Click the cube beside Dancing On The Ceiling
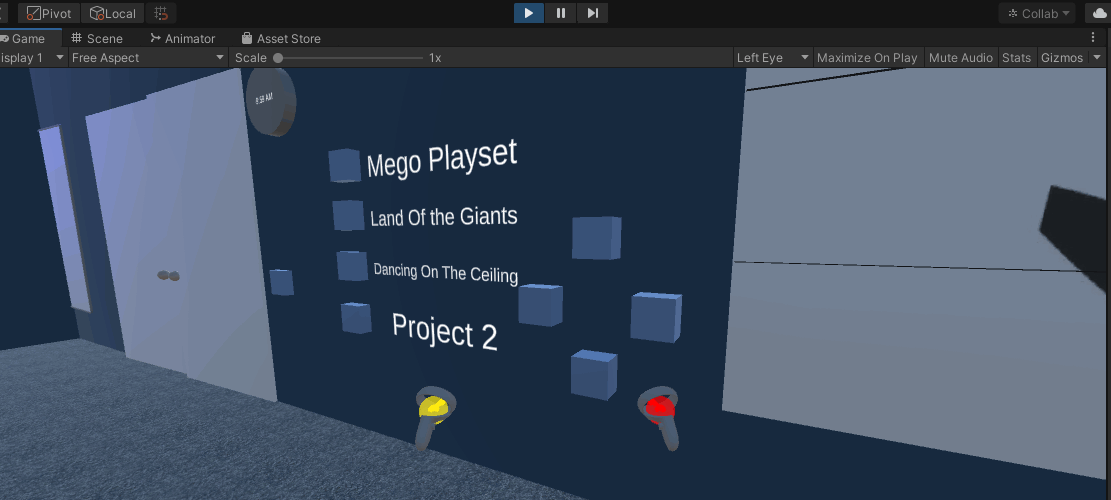This screenshot has height=500, width=1111. pyautogui.click(x=352, y=266)
